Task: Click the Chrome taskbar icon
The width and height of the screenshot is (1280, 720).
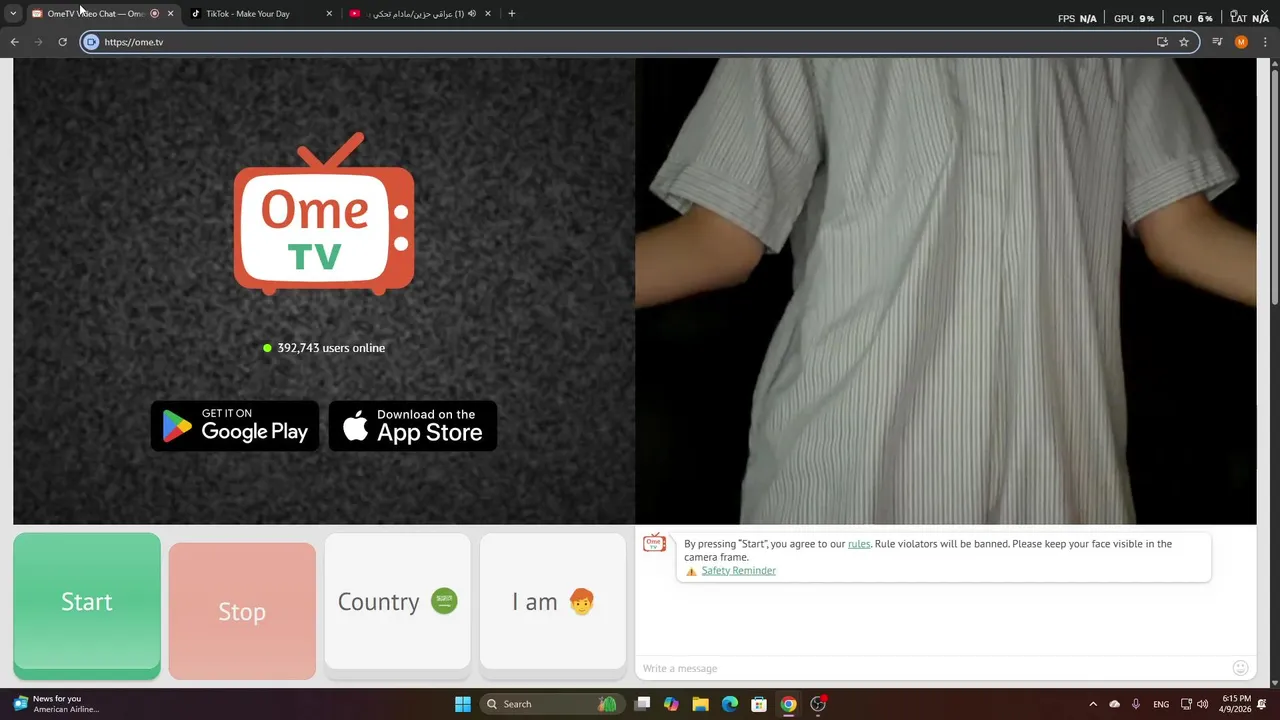Action: pyautogui.click(x=788, y=704)
